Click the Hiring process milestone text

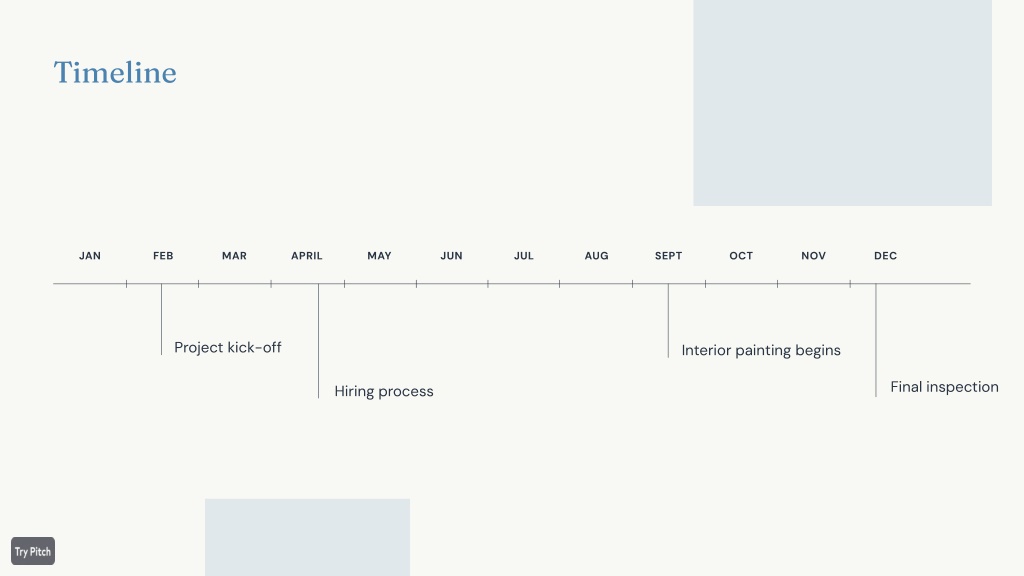pos(384,391)
